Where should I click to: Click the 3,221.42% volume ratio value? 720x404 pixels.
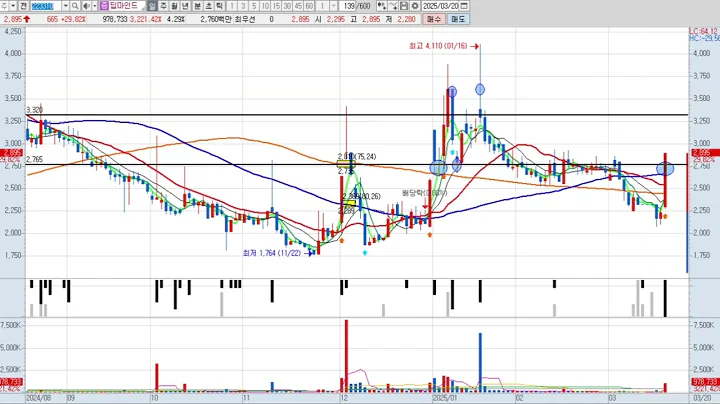(146, 19)
